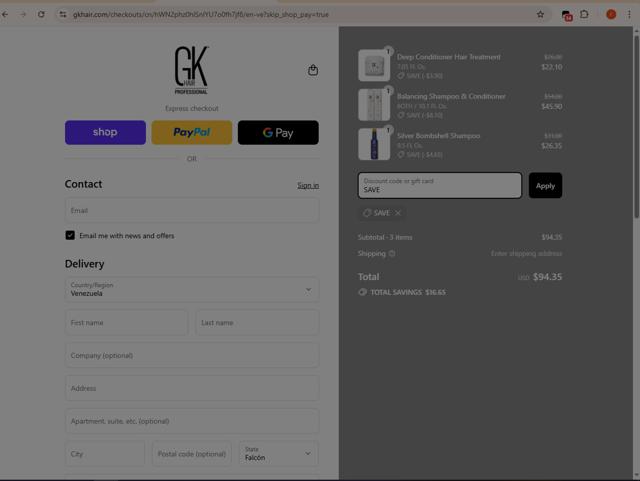Focus the Postal code (optional) field

(x=192, y=454)
